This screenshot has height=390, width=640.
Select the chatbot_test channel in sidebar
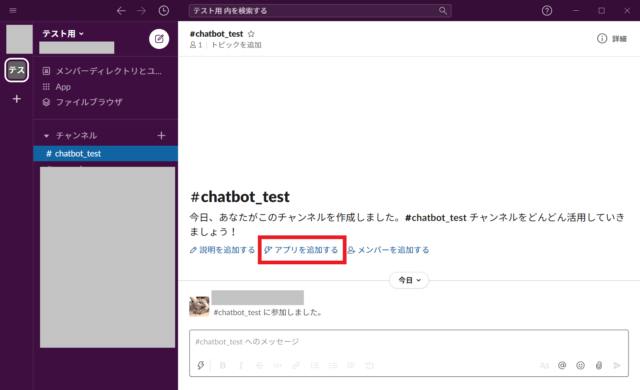click(x=105, y=153)
